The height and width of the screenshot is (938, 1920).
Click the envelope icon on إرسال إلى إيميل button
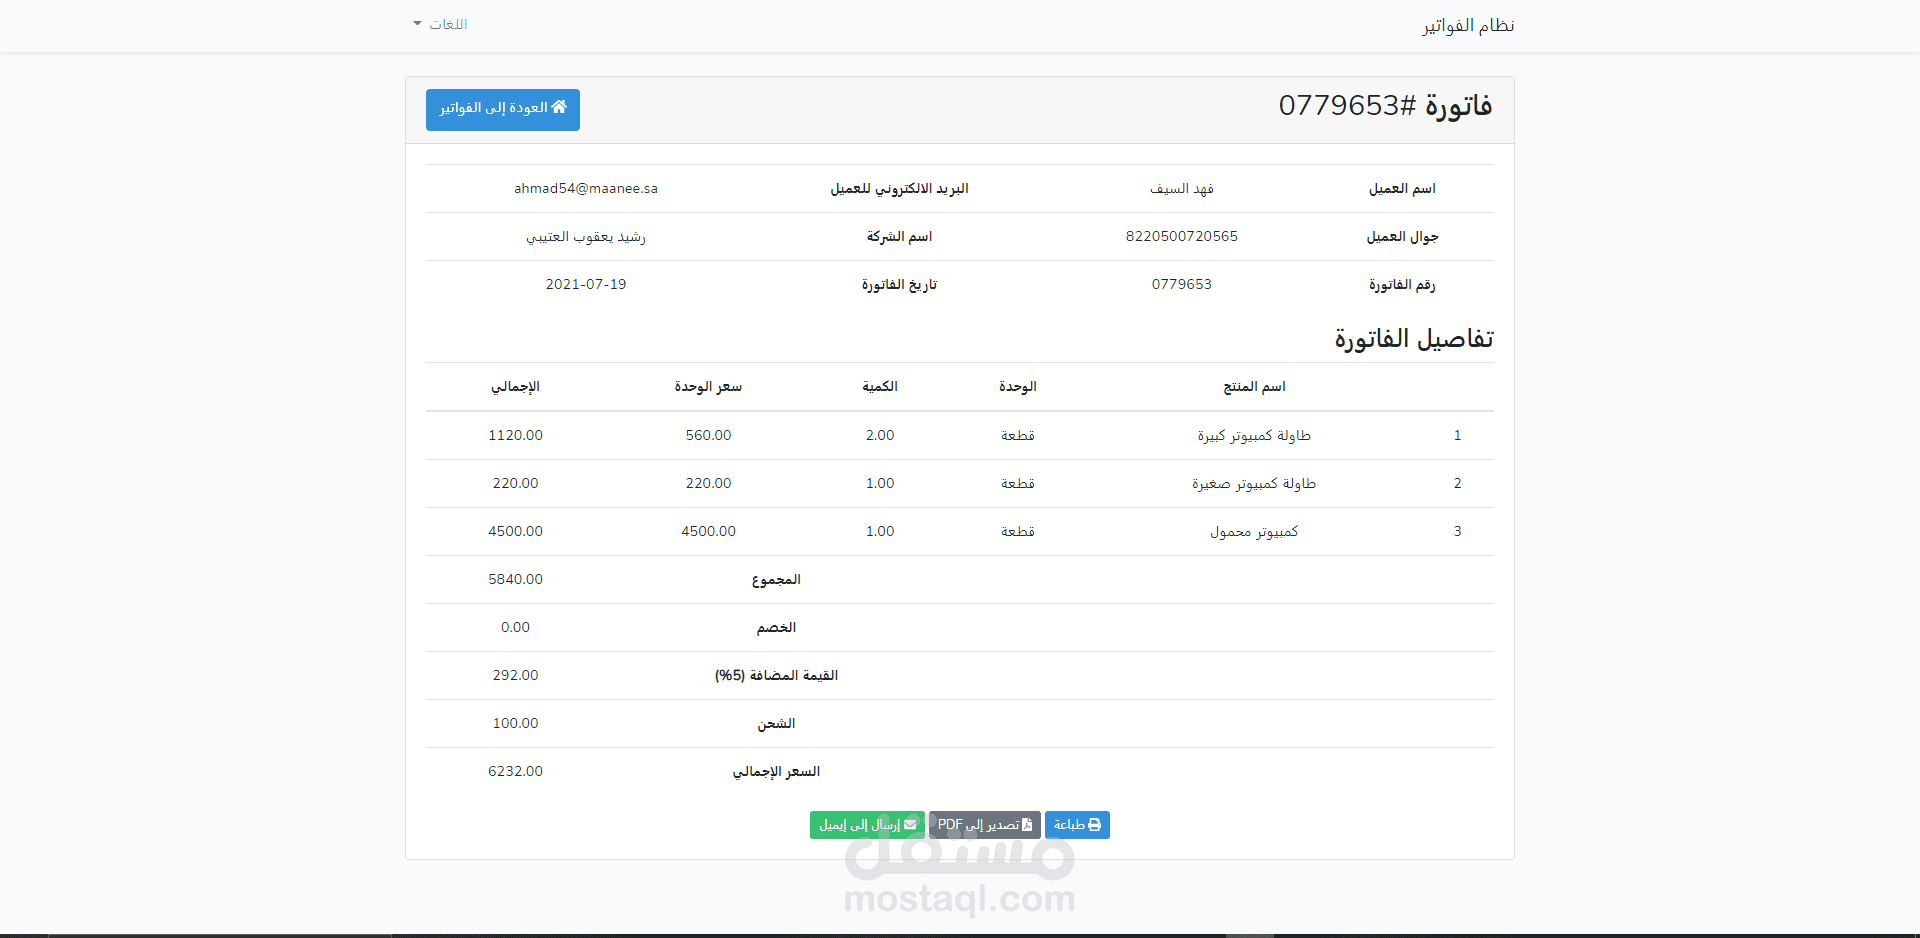(x=910, y=825)
